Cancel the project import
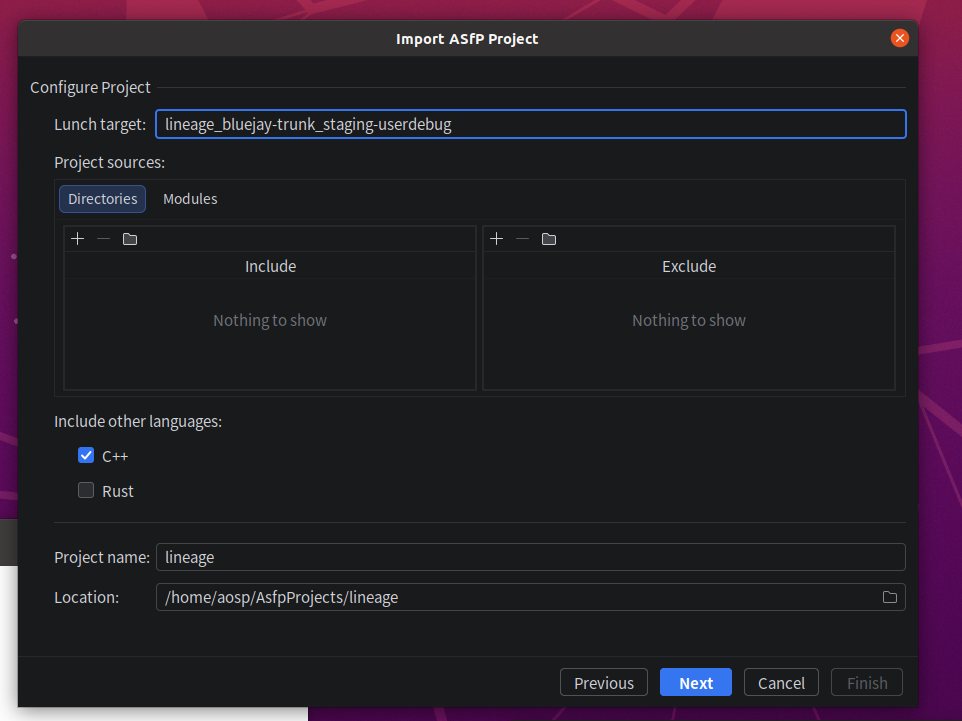The height and width of the screenshot is (721, 962). click(x=781, y=682)
